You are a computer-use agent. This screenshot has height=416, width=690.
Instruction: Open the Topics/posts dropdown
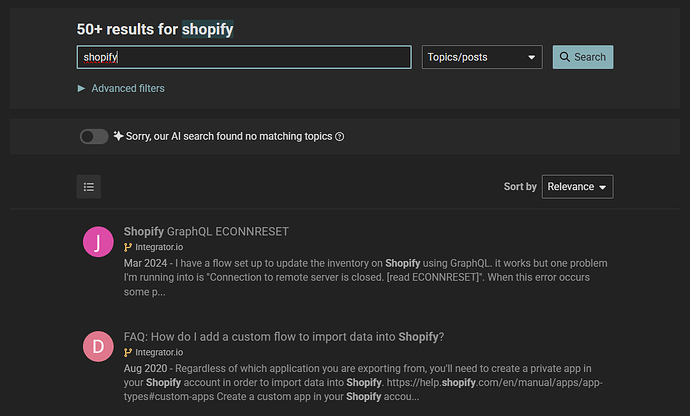[482, 57]
